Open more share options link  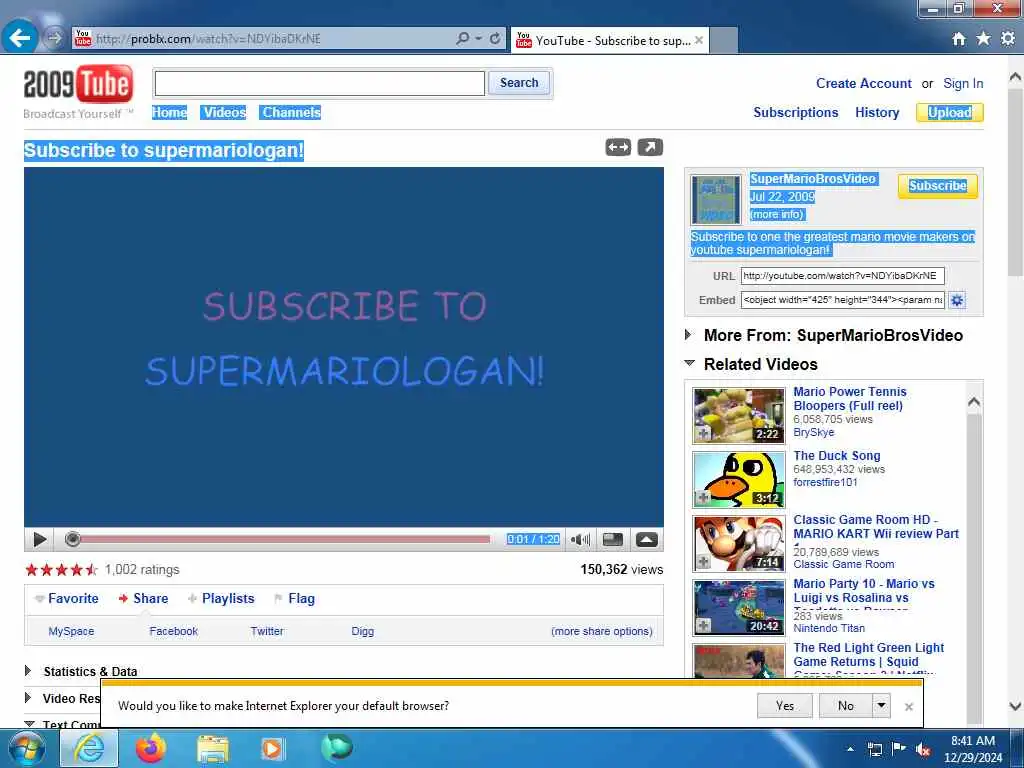pos(601,632)
